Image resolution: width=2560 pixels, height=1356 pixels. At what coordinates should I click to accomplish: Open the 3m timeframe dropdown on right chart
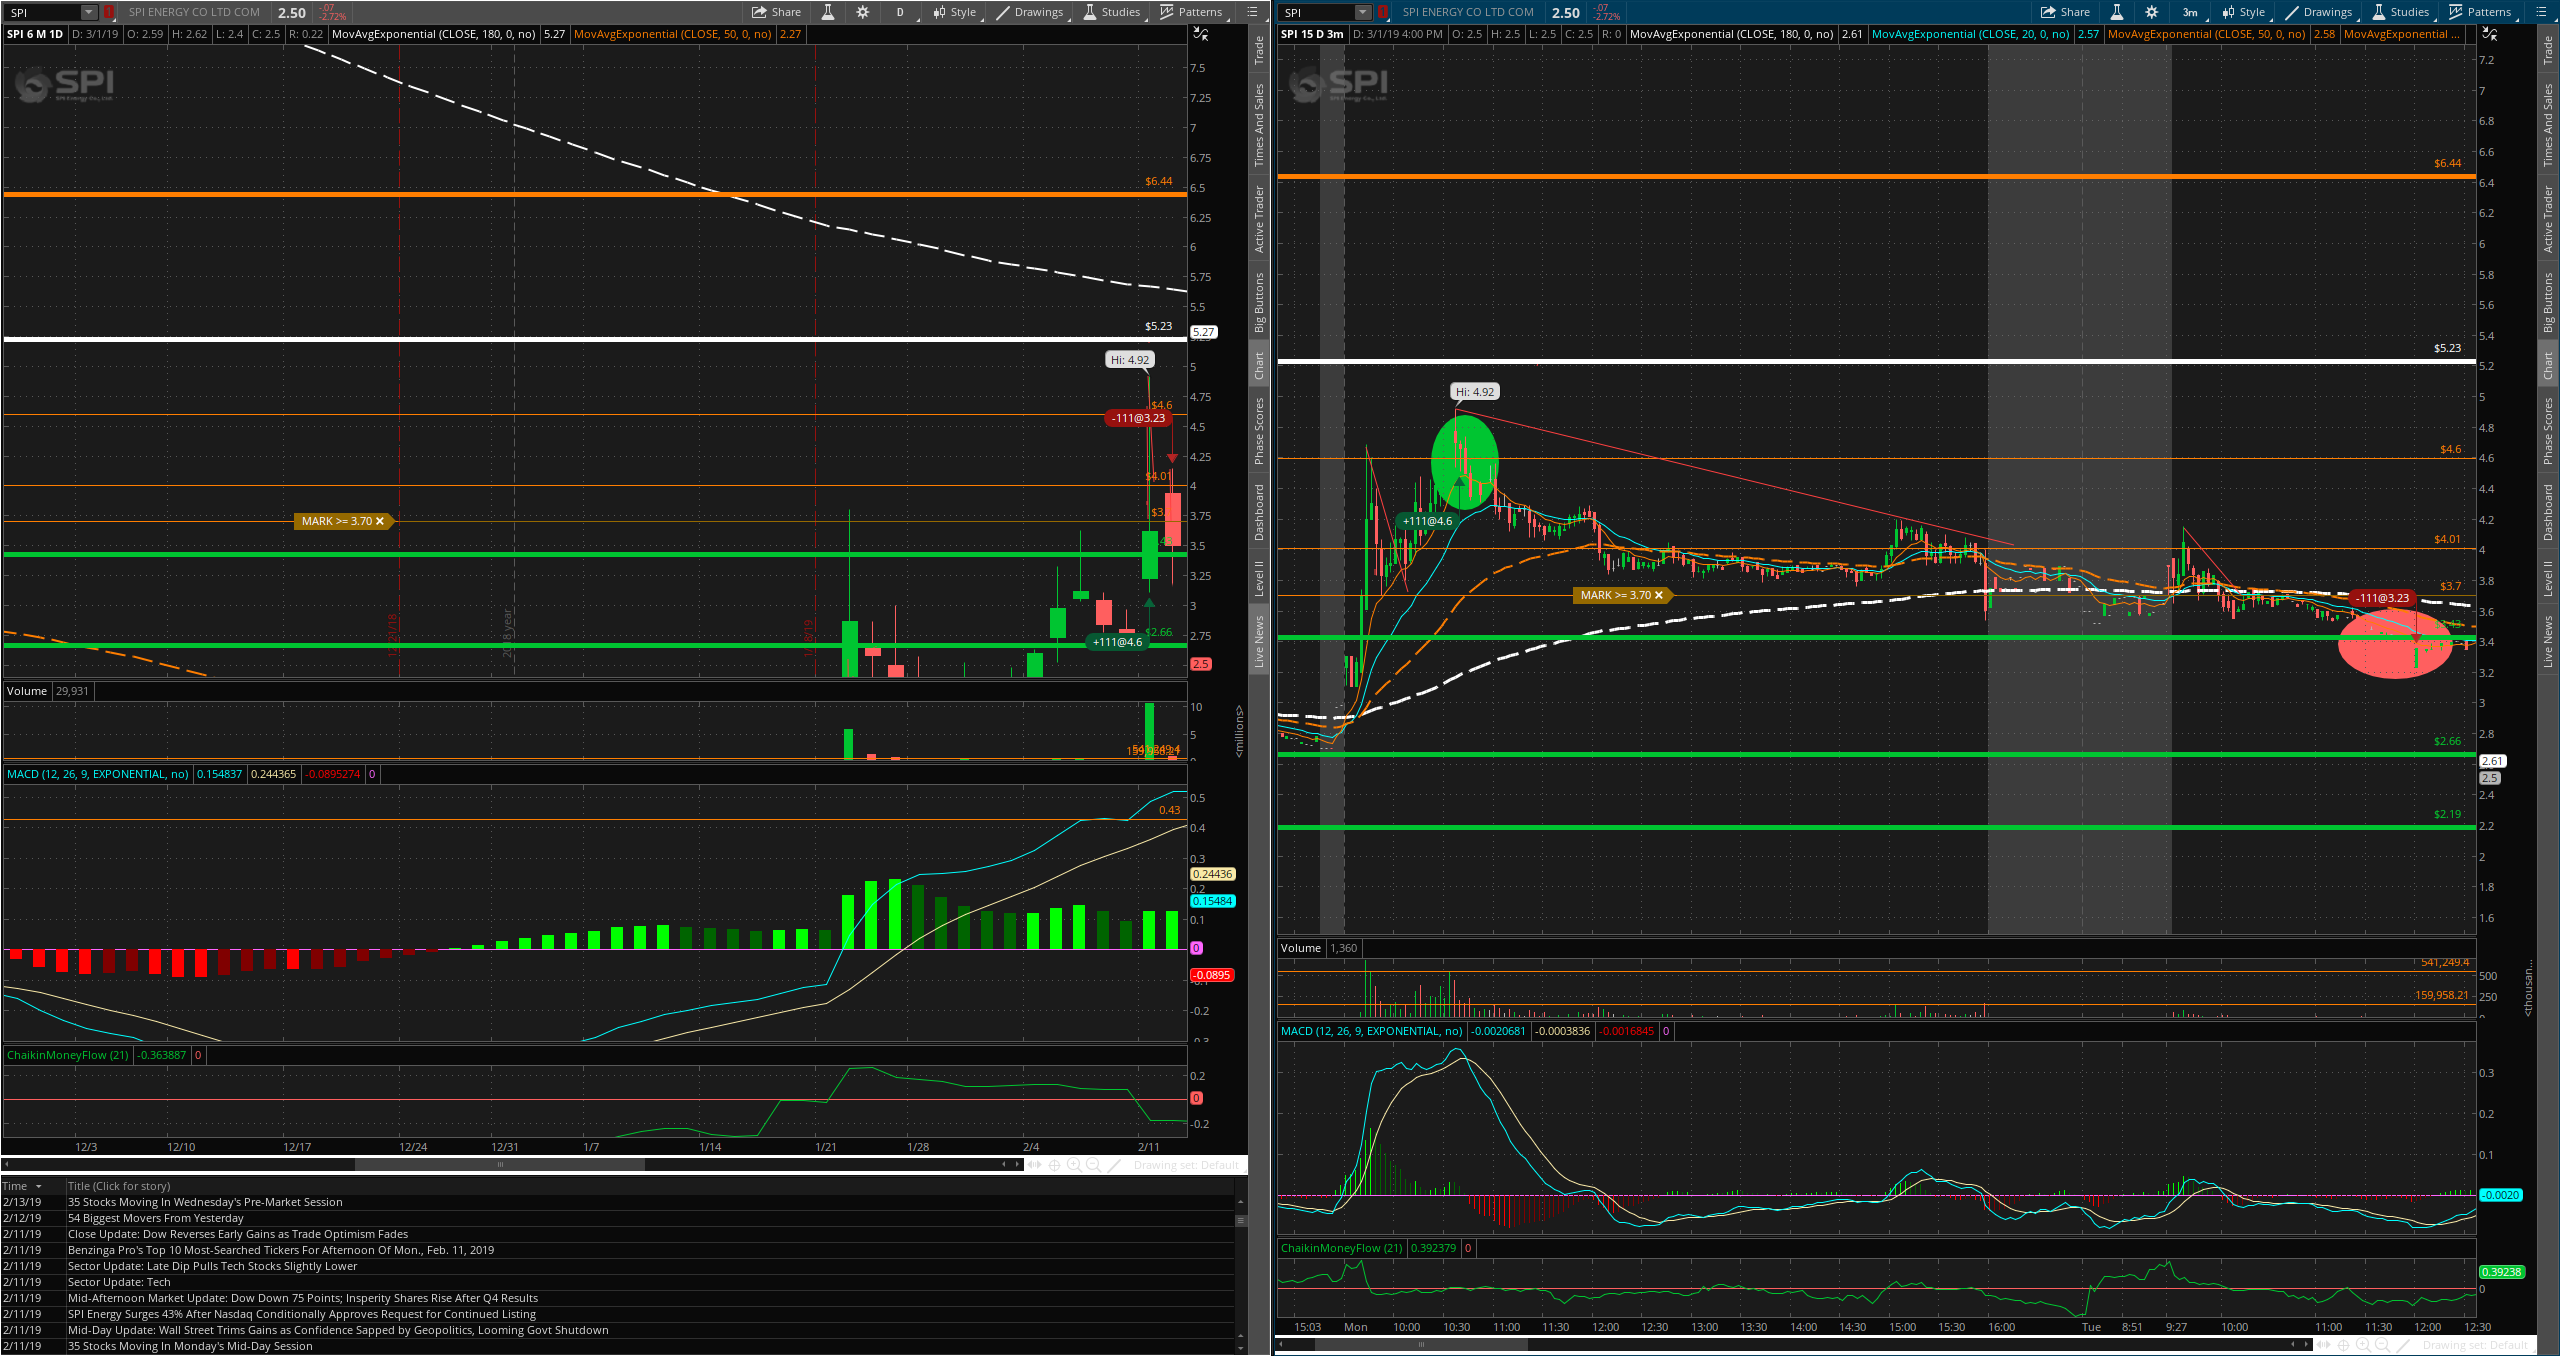(x=2190, y=12)
